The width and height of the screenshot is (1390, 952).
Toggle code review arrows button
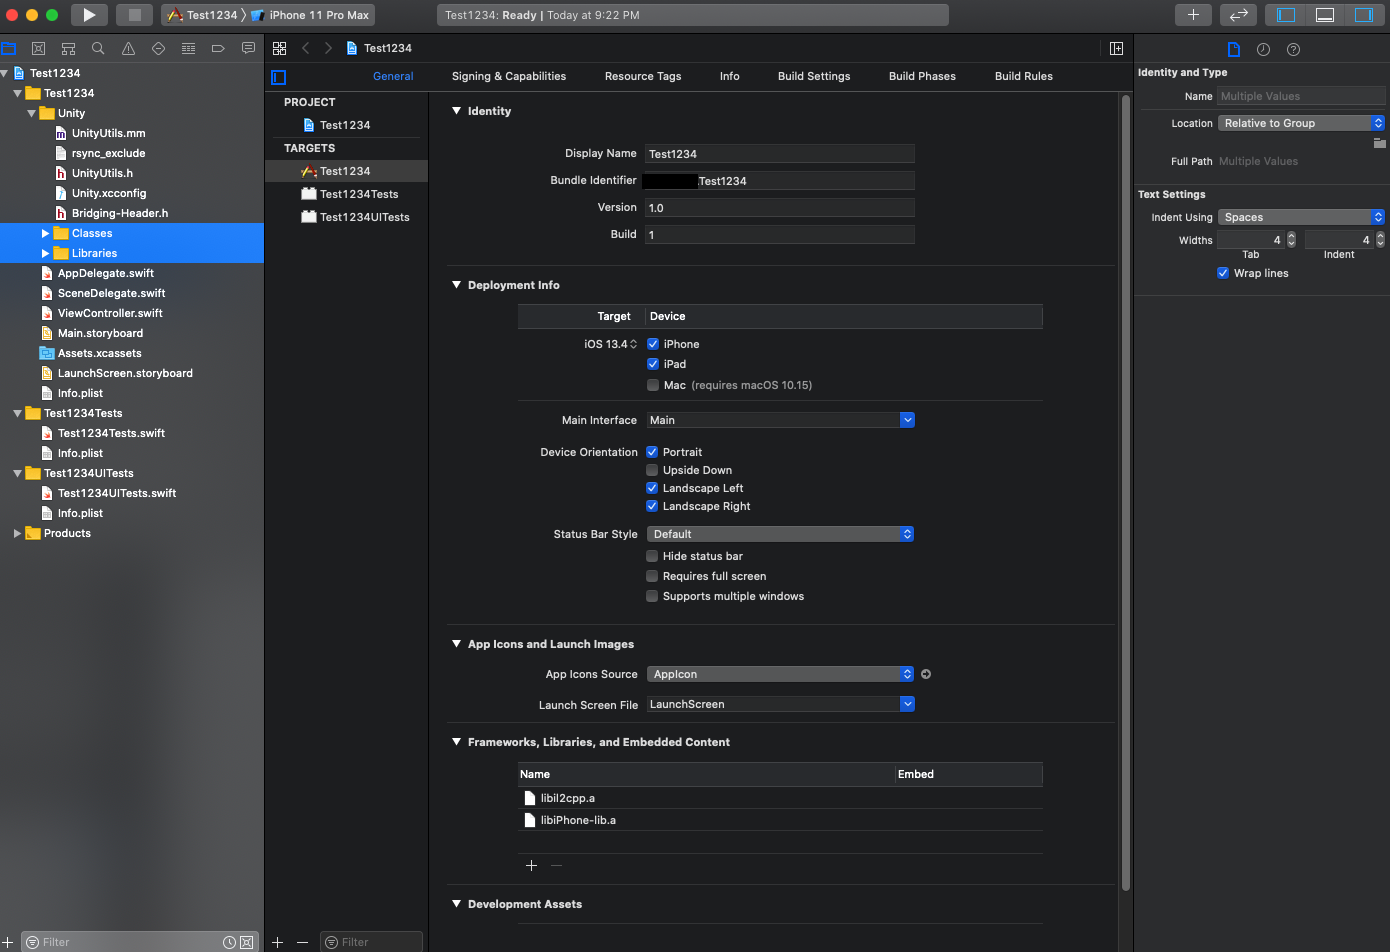(1238, 15)
